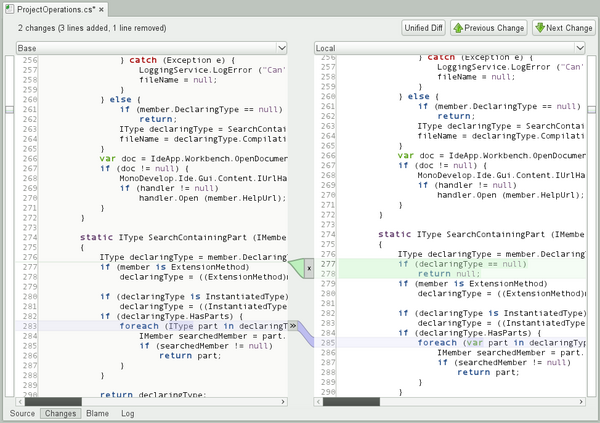Click the >> arrow to apply foreach change
600x423 pixels.
(293, 326)
